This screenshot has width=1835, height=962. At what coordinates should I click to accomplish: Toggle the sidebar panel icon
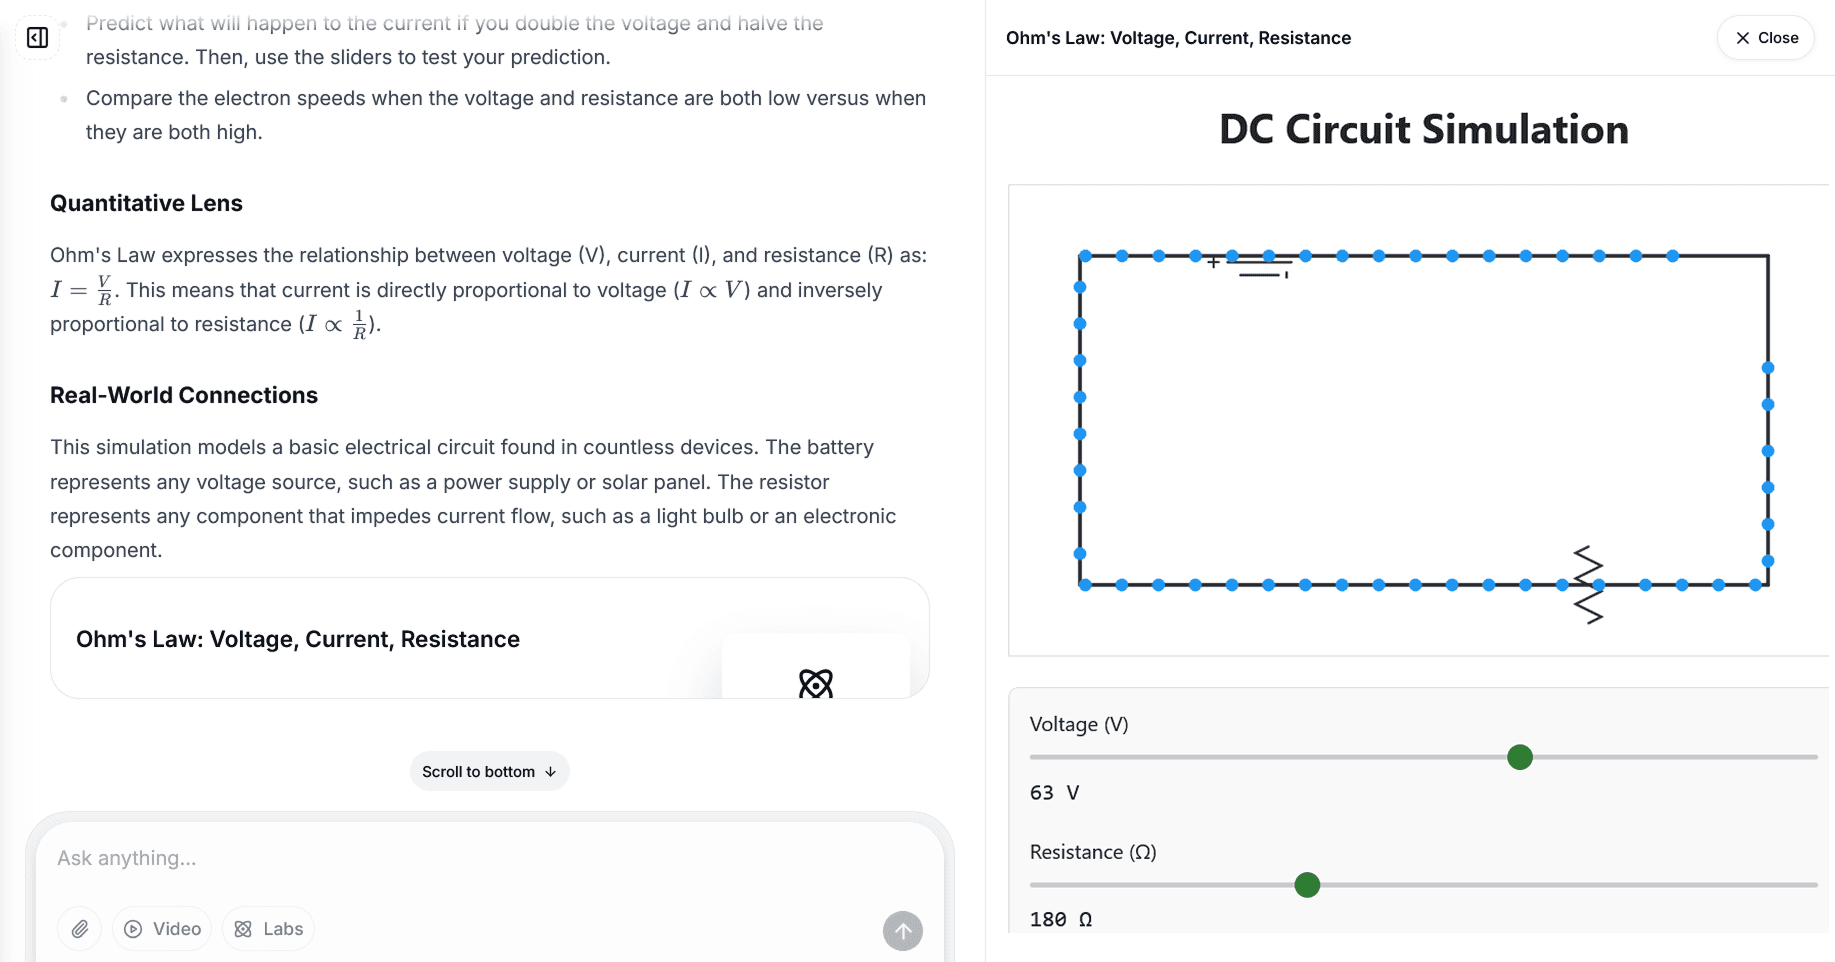pyautogui.click(x=38, y=38)
